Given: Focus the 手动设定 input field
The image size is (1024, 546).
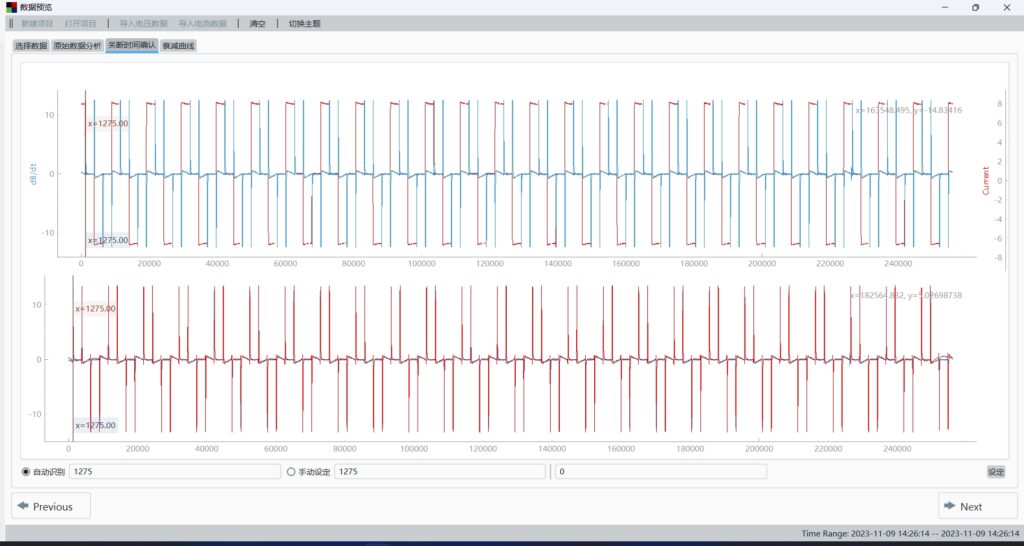Looking at the screenshot, I should 440,472.
